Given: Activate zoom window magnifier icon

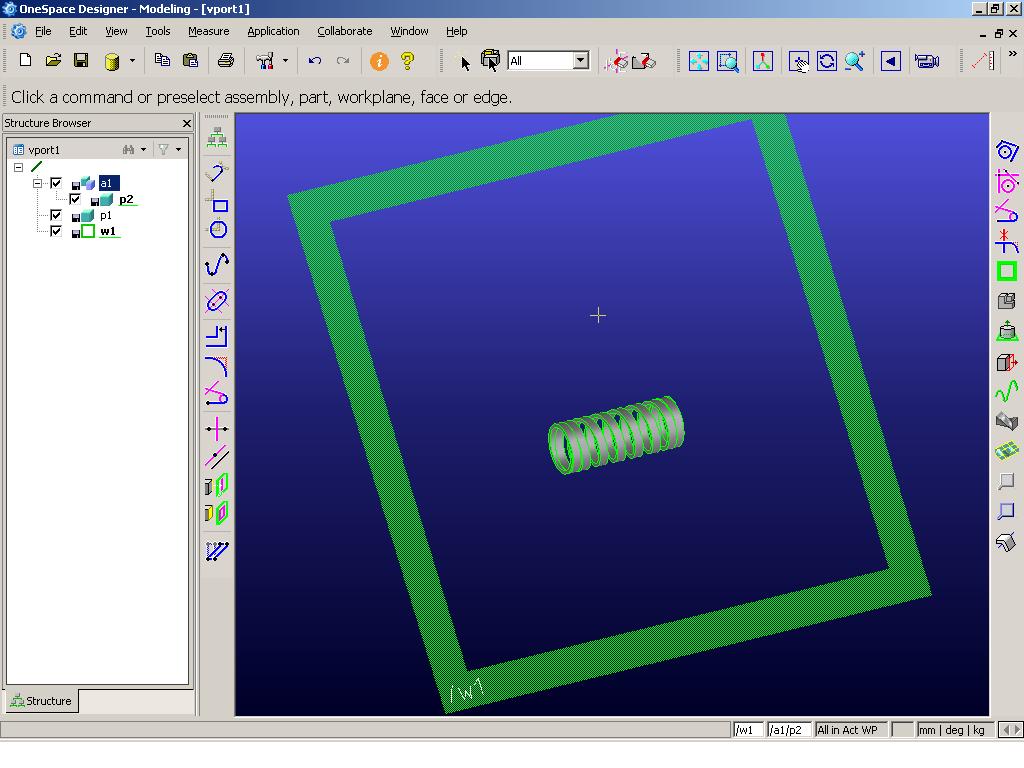Looking at the screenshot, I should point(728,61).
